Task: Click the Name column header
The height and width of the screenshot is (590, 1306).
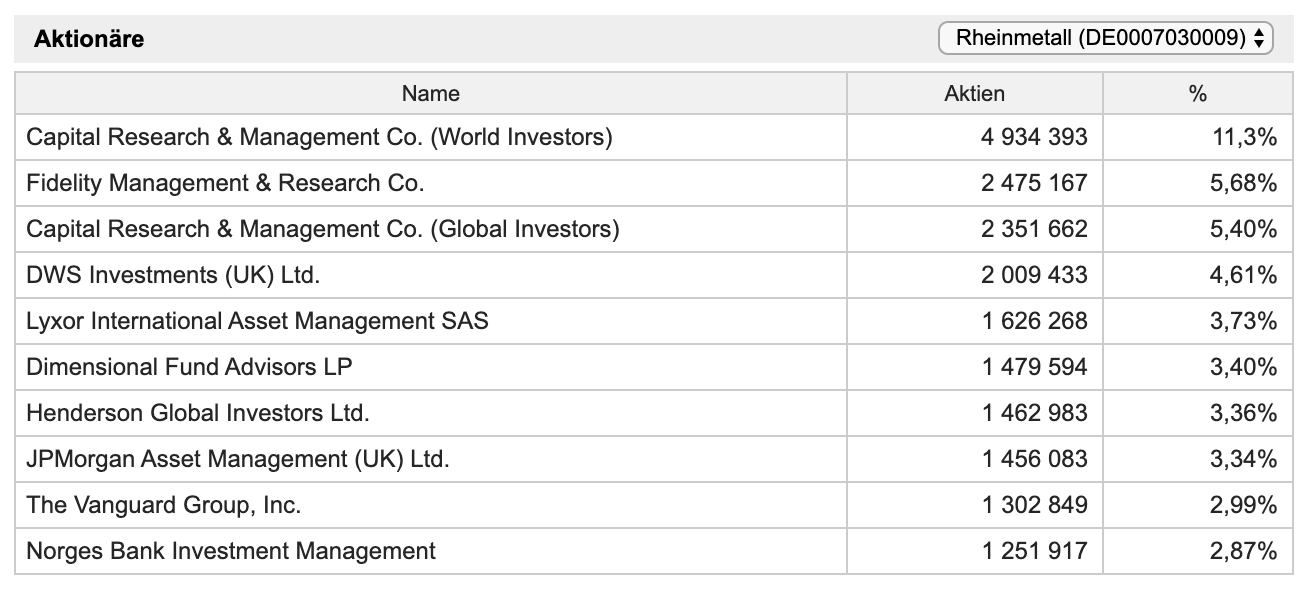Action: coord(431,93)
